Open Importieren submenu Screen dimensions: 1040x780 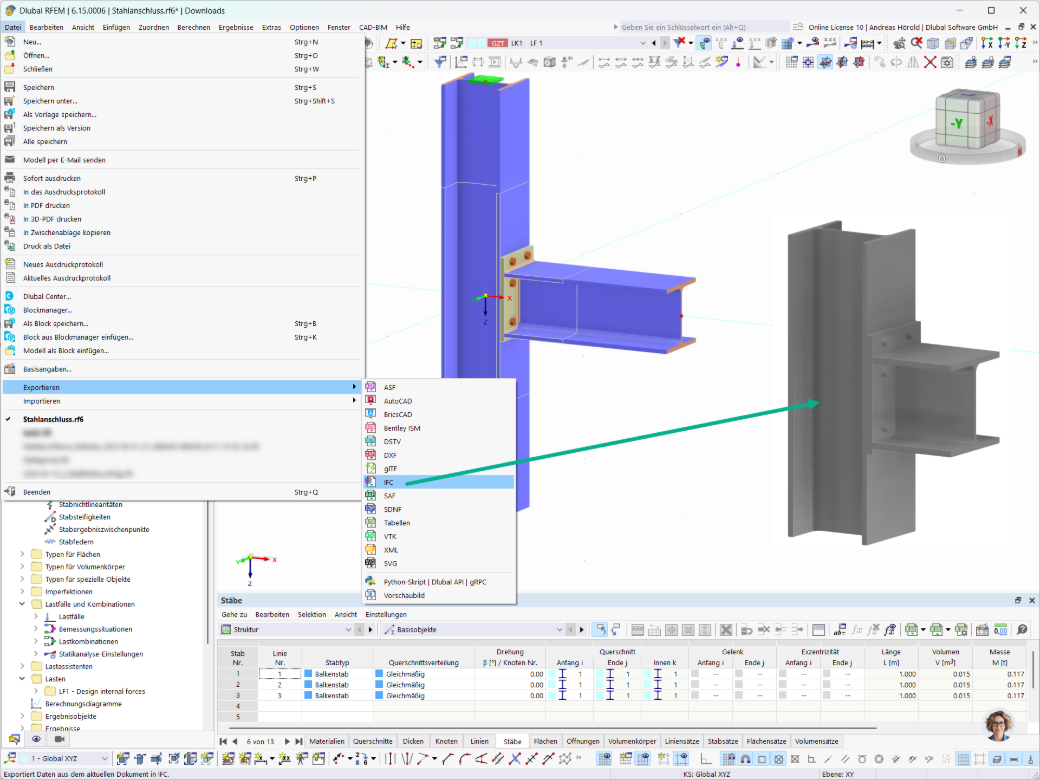(x=182, y=401)
